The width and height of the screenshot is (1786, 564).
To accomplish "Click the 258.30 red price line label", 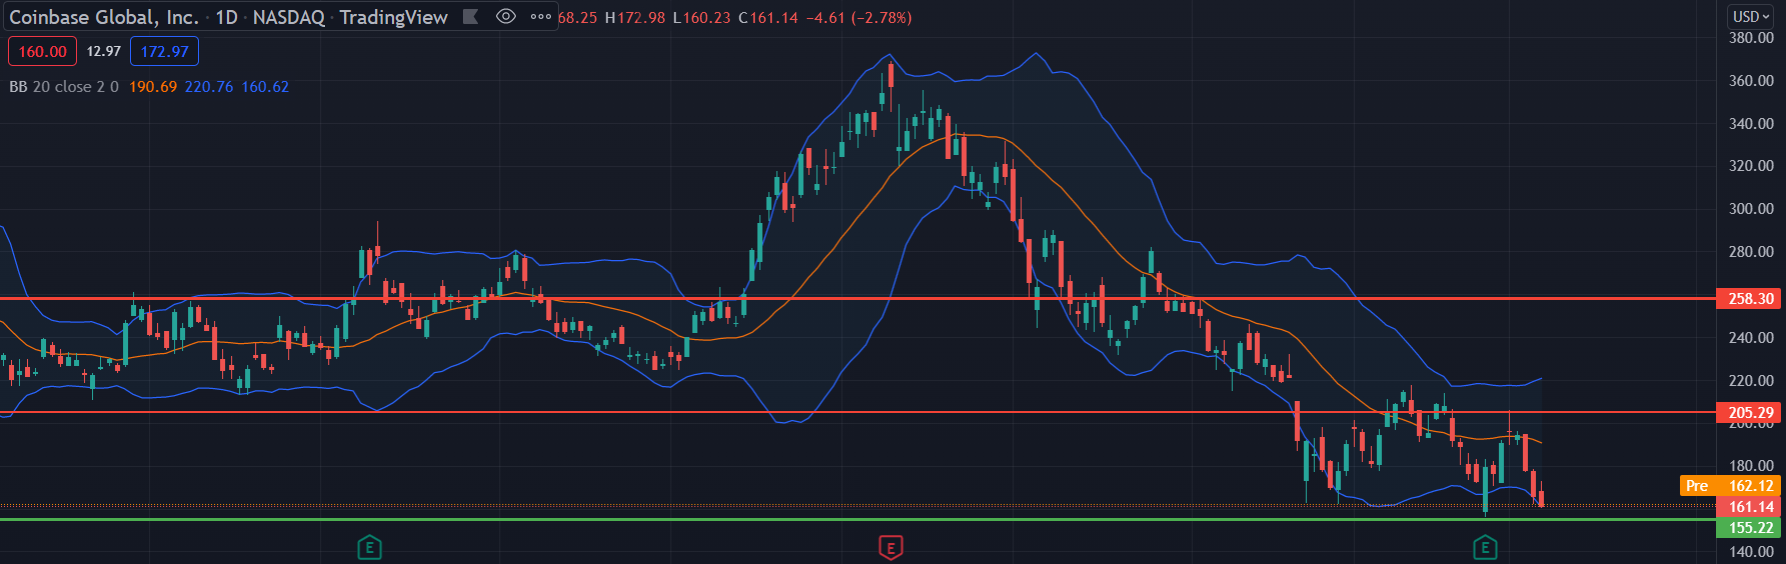I will point(1750,298).
